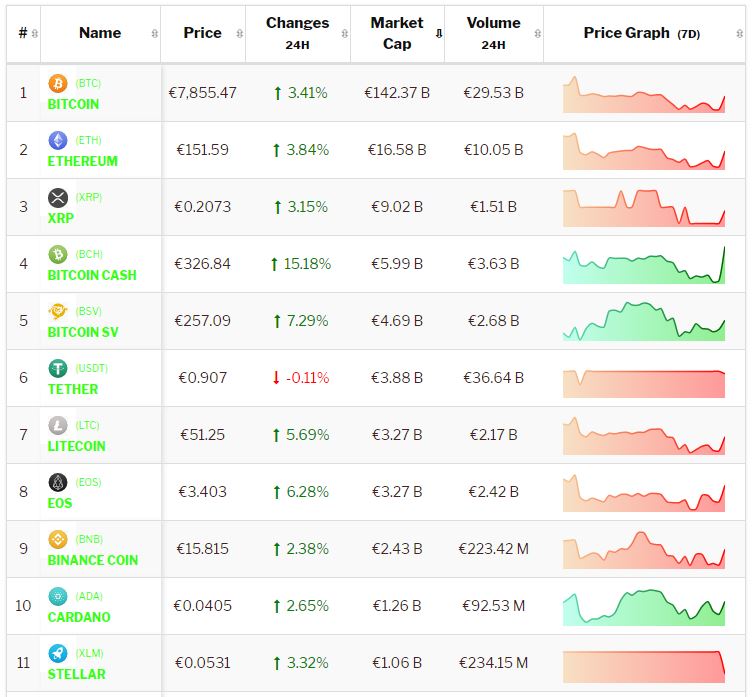Click the Bitcoin Cash green icon

(58, 254)
